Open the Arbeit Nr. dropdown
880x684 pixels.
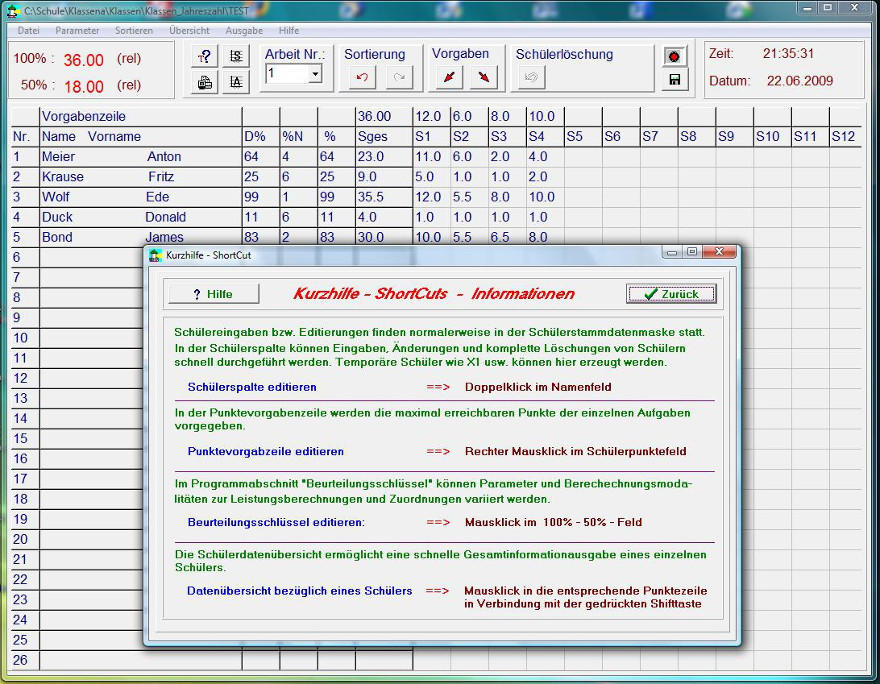click(x=315, y=74)
